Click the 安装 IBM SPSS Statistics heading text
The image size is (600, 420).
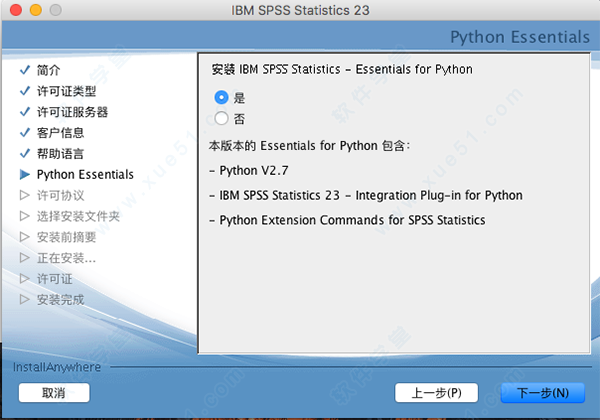click(342, 69)
